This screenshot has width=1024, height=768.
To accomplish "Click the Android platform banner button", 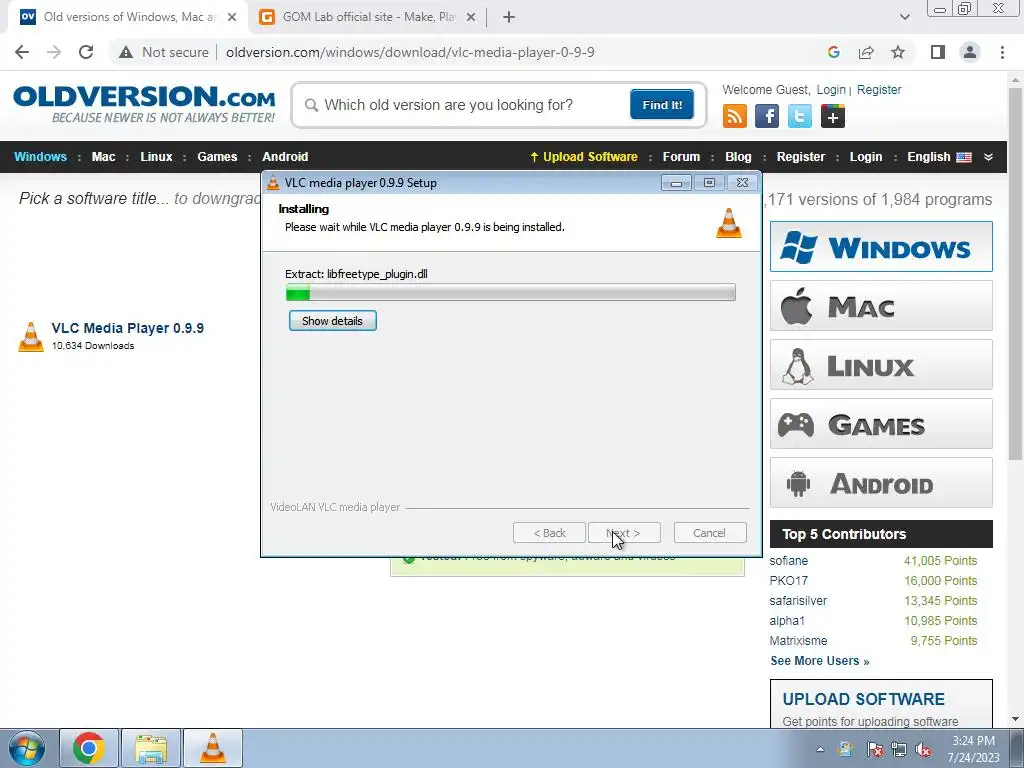I will click(x=881, y=483).
